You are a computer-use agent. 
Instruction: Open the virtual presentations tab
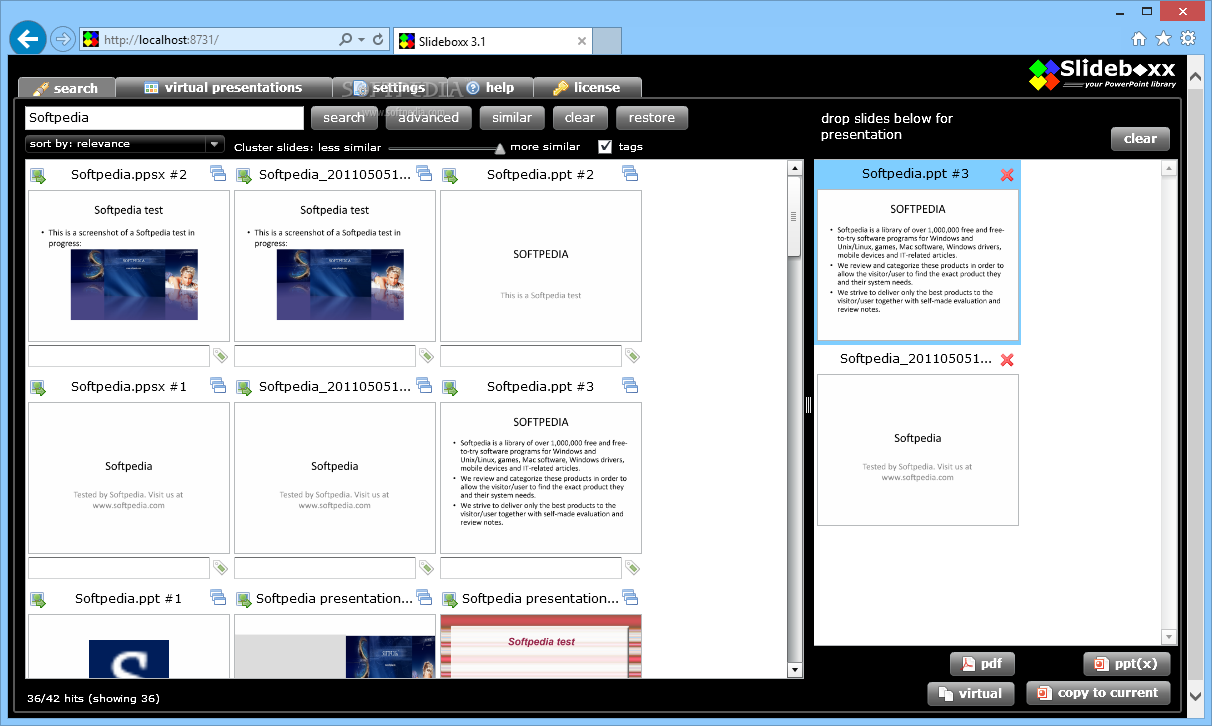[223, 88]
